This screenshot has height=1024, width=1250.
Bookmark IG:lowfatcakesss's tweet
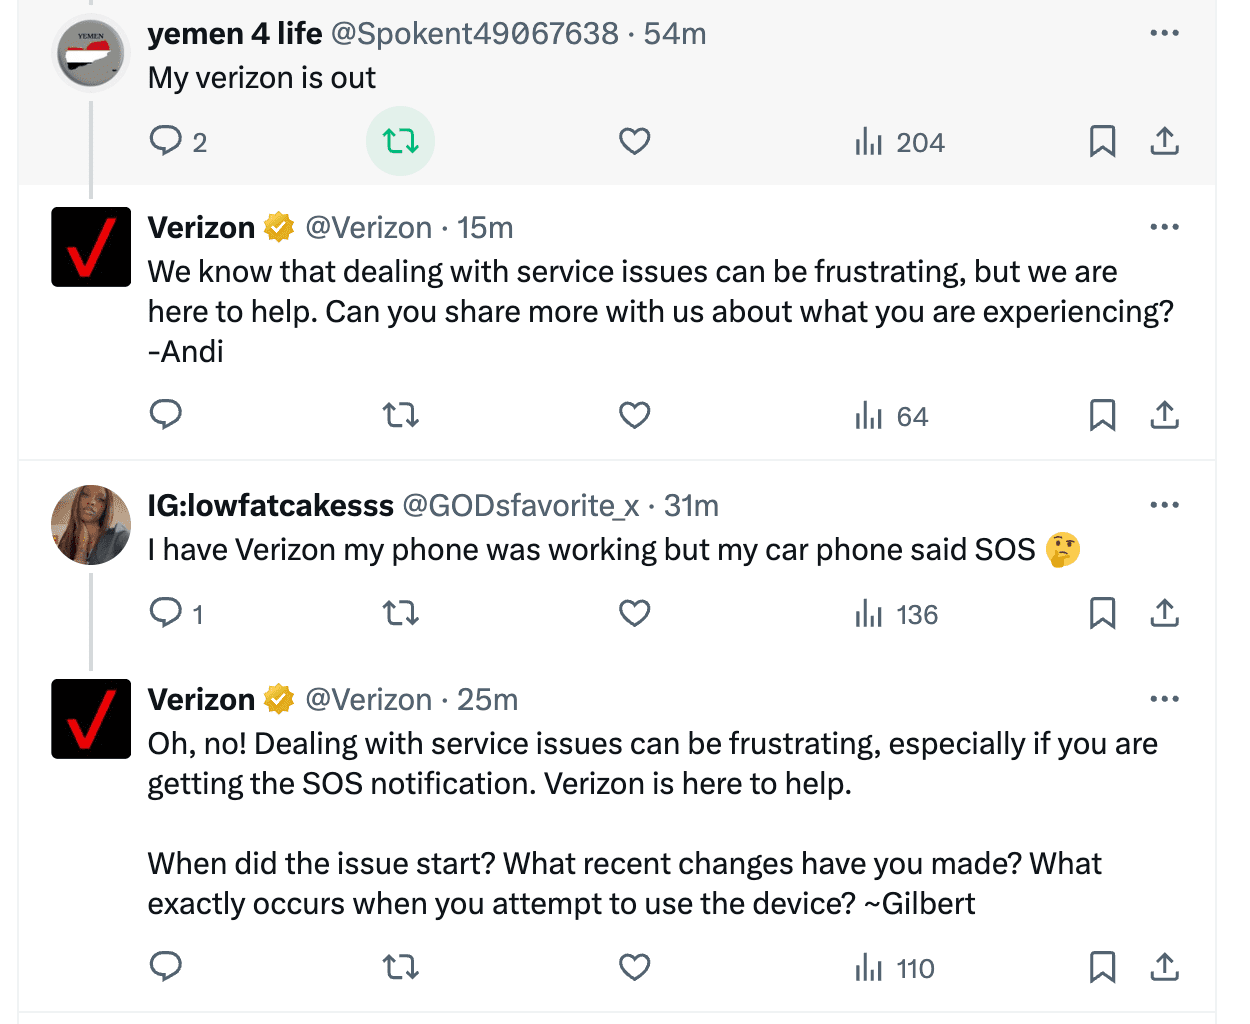pos(1102,613)
